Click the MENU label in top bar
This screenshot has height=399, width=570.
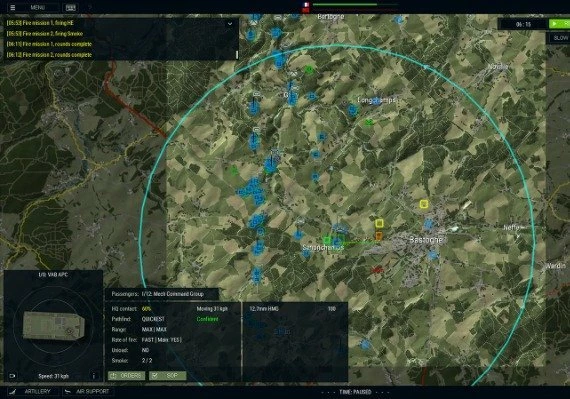[x=38, y=7]
